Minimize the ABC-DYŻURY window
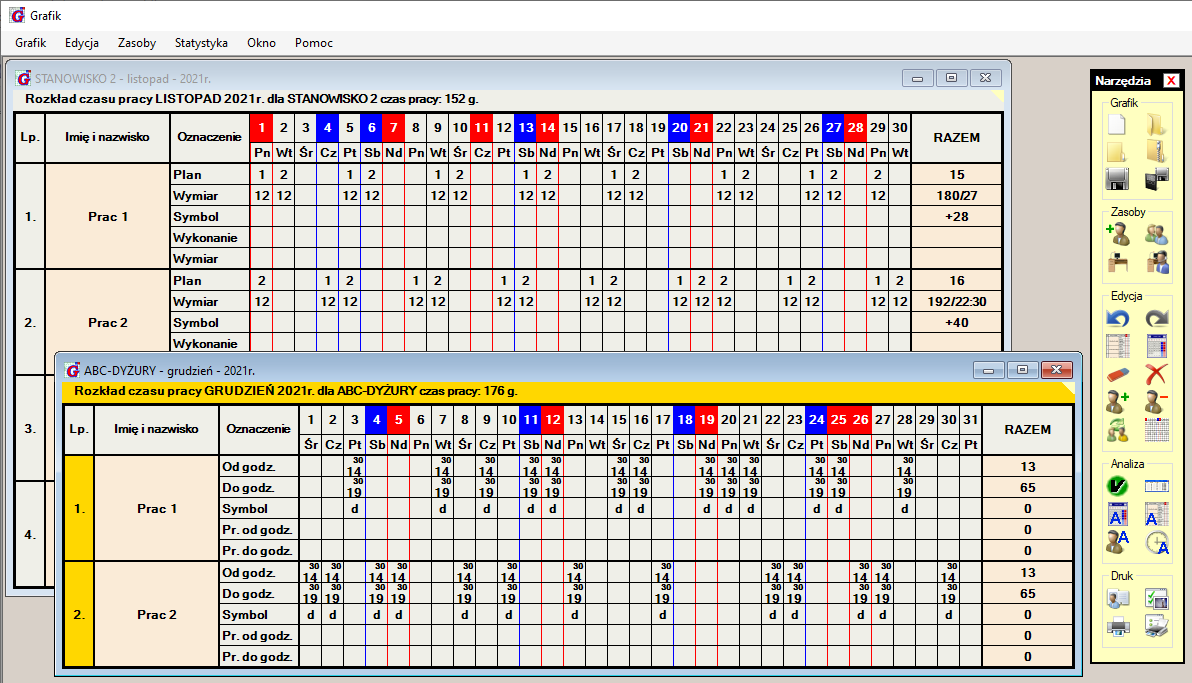The width and height of the screenshot is (1192, 683). click(989, 370)
